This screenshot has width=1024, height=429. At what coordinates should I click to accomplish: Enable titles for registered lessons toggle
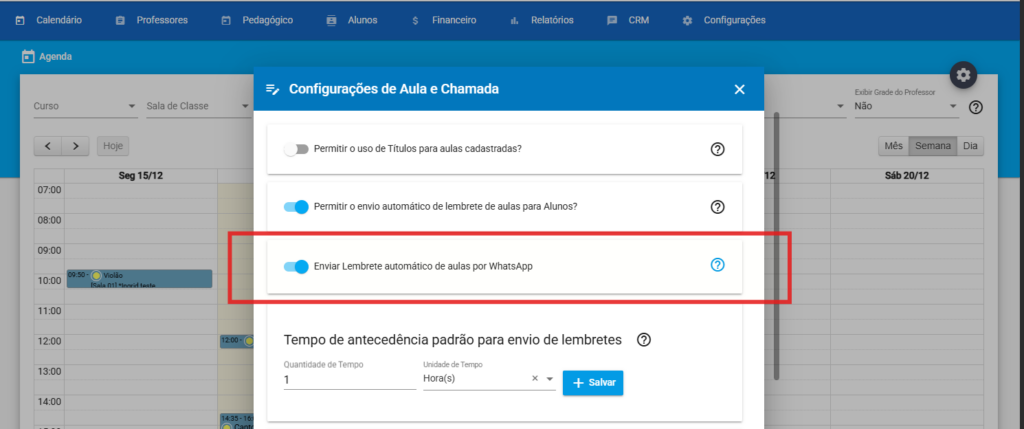[296, 149]
